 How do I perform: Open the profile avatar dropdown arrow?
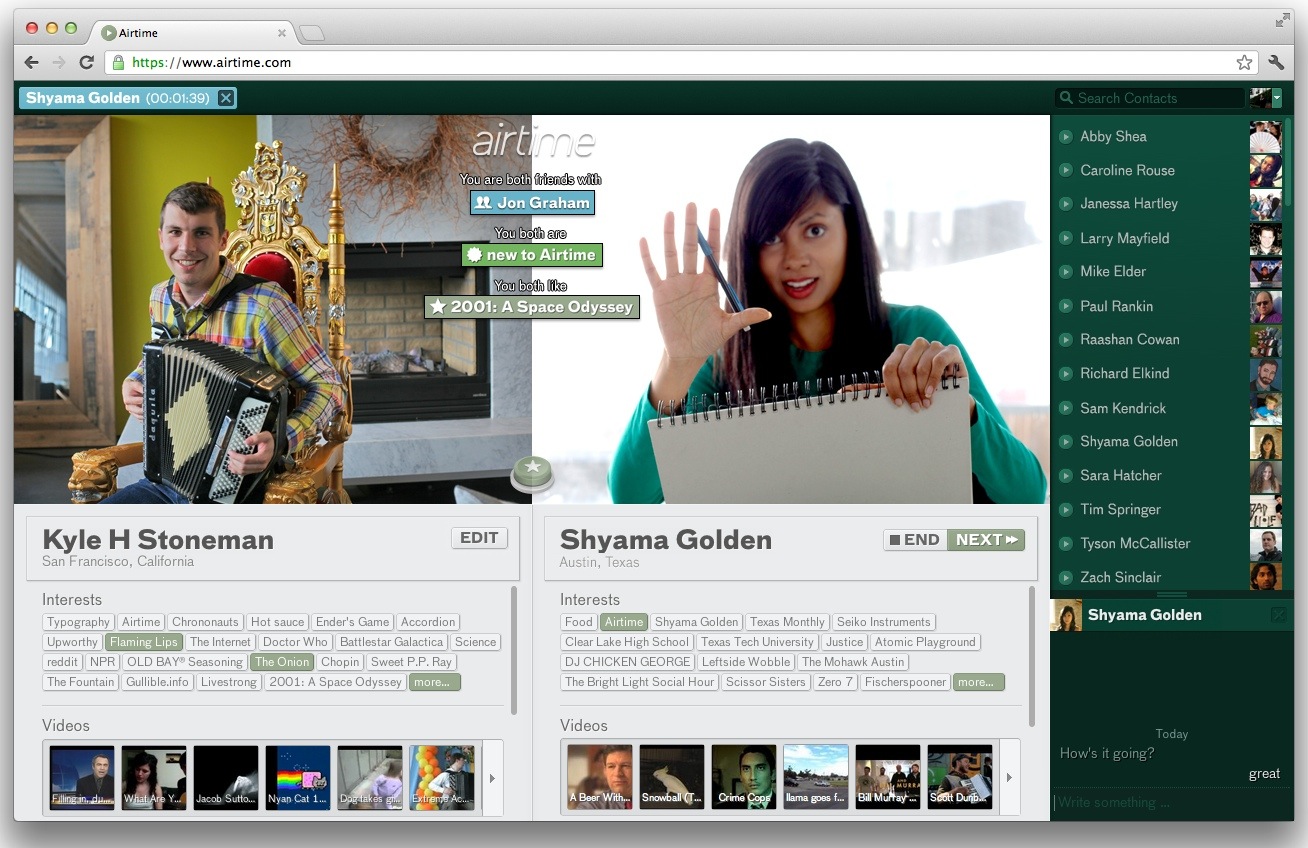(x=1277, y=98)
